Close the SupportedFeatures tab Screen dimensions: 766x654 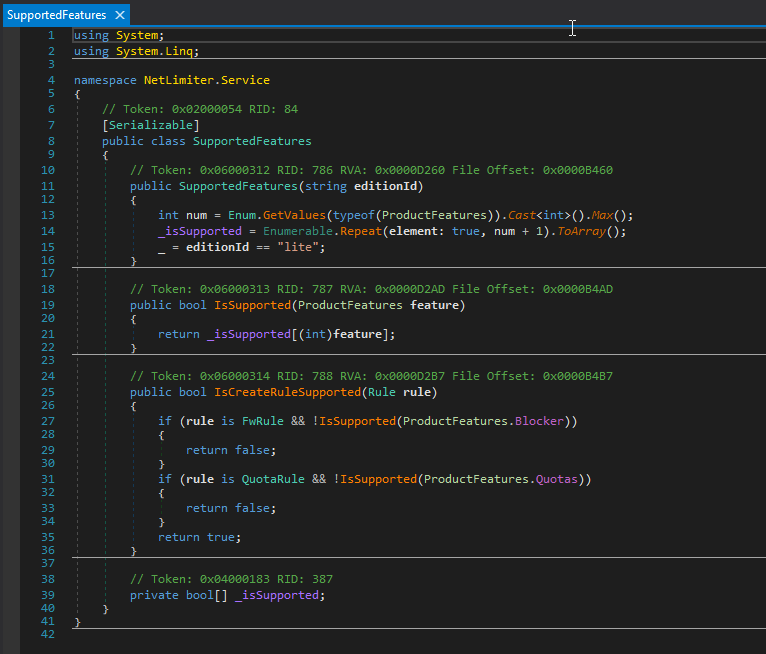click(x=120, y=15)
